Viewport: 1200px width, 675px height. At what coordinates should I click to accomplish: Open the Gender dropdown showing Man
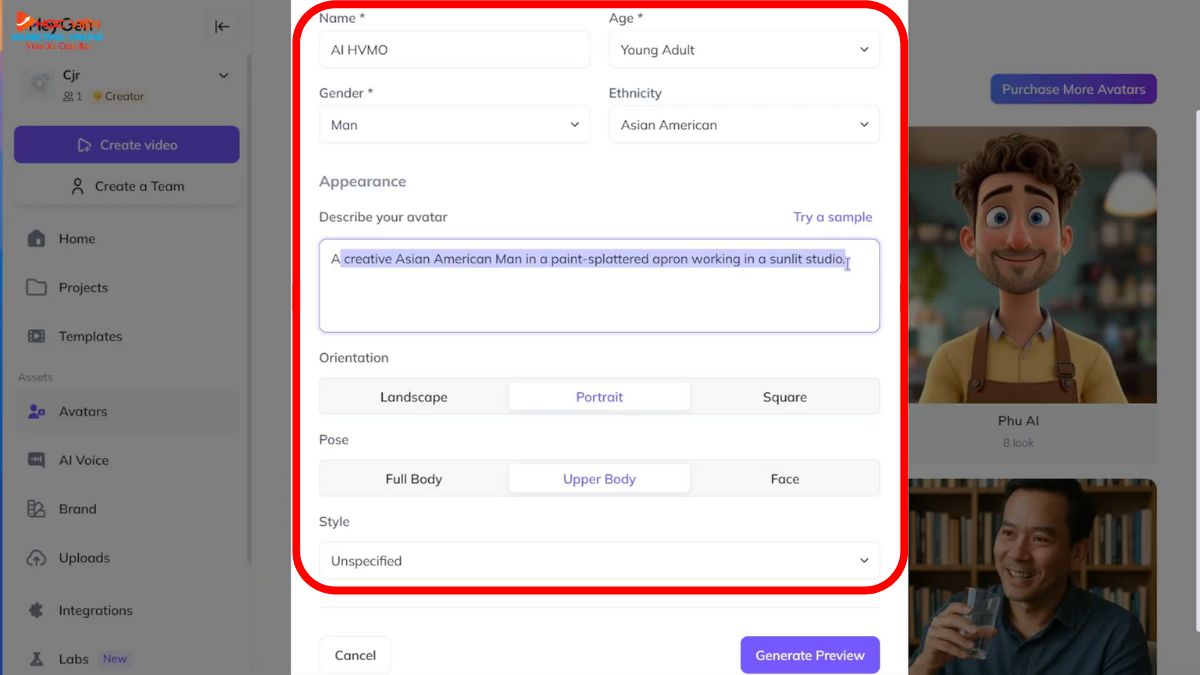point(454,125)
